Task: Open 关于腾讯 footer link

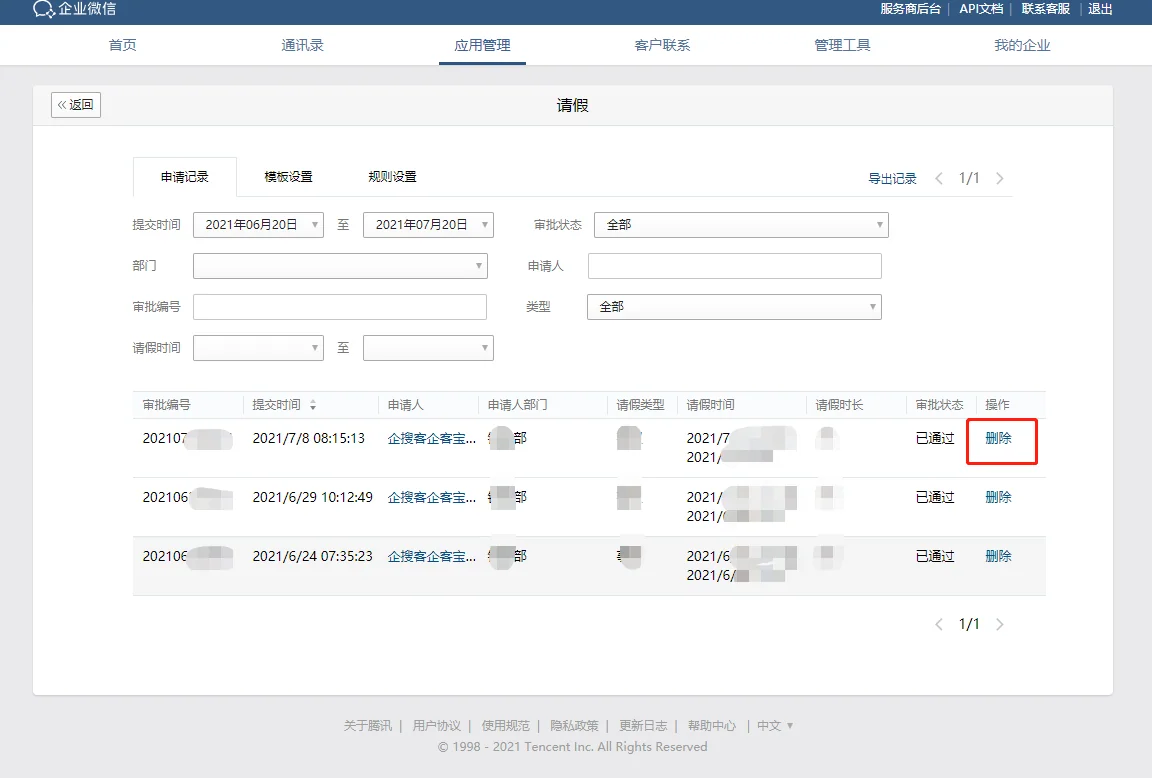Action: coord(367,726)
